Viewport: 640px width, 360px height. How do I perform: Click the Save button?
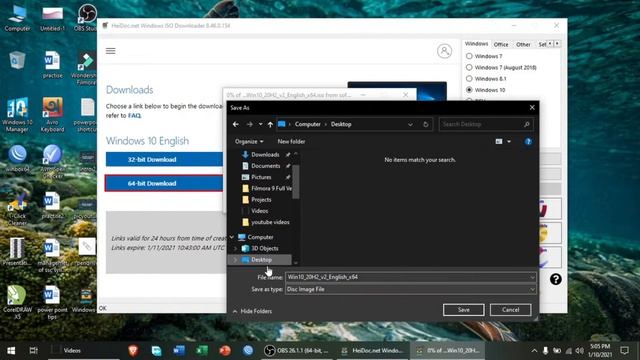[463, 310]
